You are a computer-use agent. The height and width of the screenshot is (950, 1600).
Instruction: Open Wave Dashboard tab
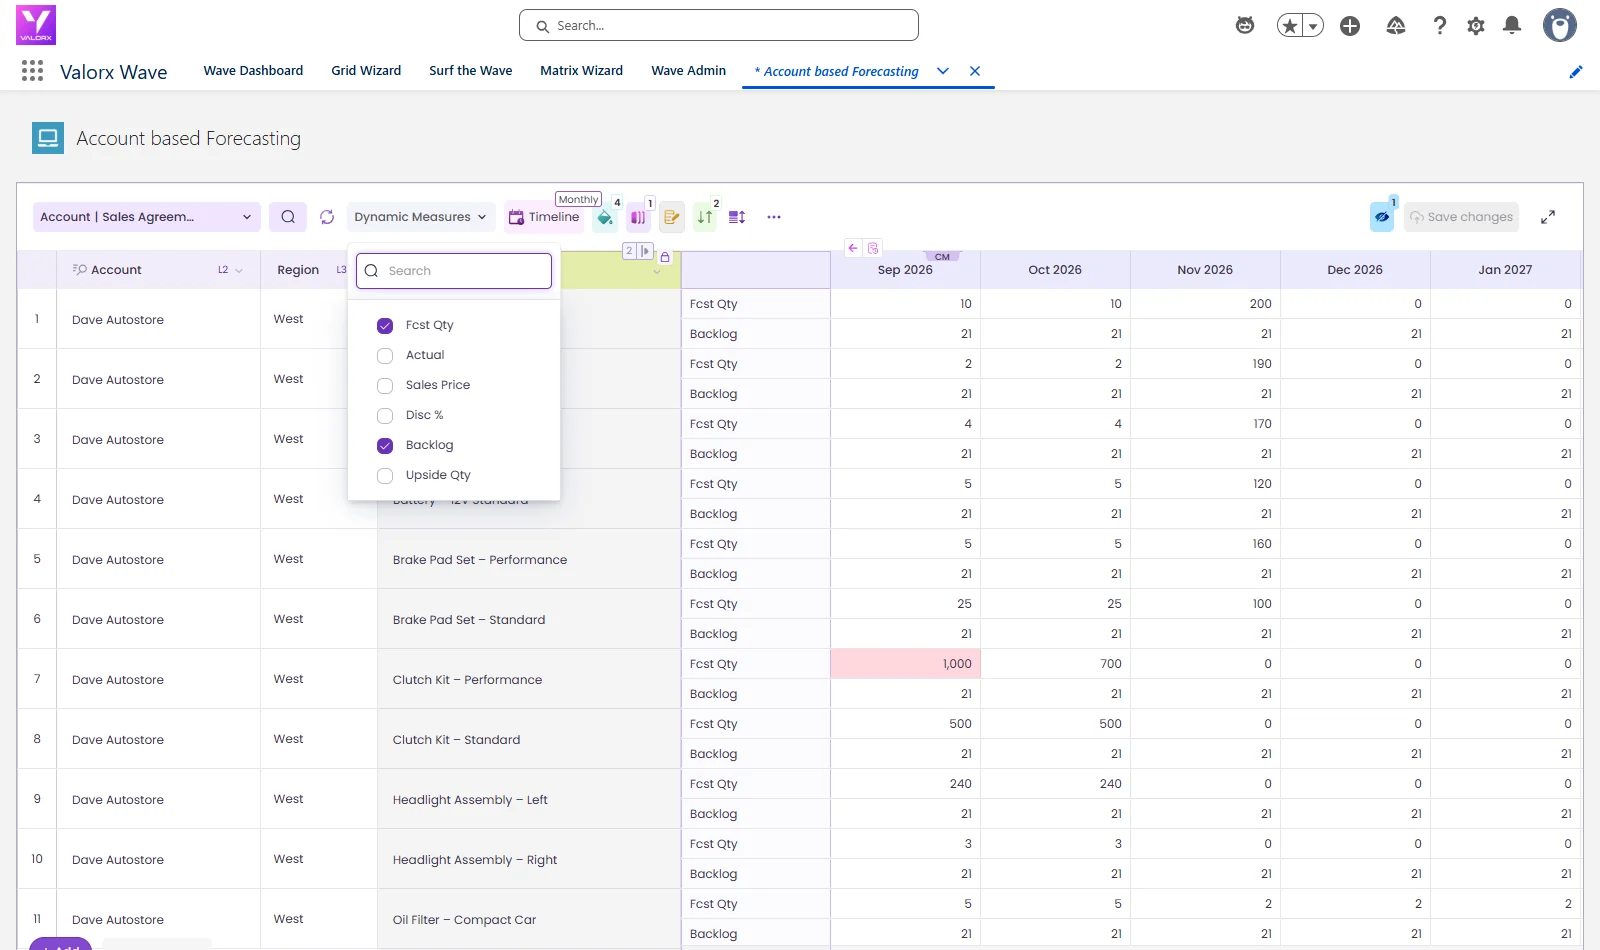pyautogui.click(x=253, y=71)
